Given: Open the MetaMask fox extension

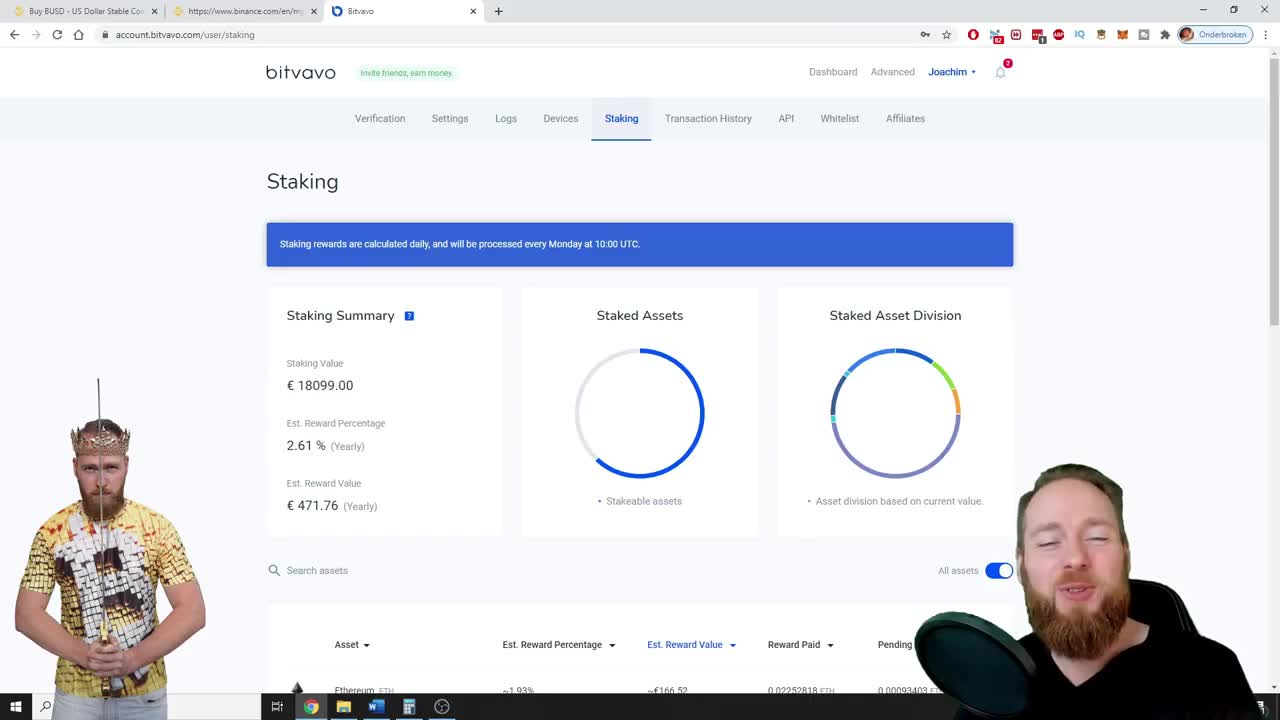Looking at the screenshot, I should (x=1122, y=34).
